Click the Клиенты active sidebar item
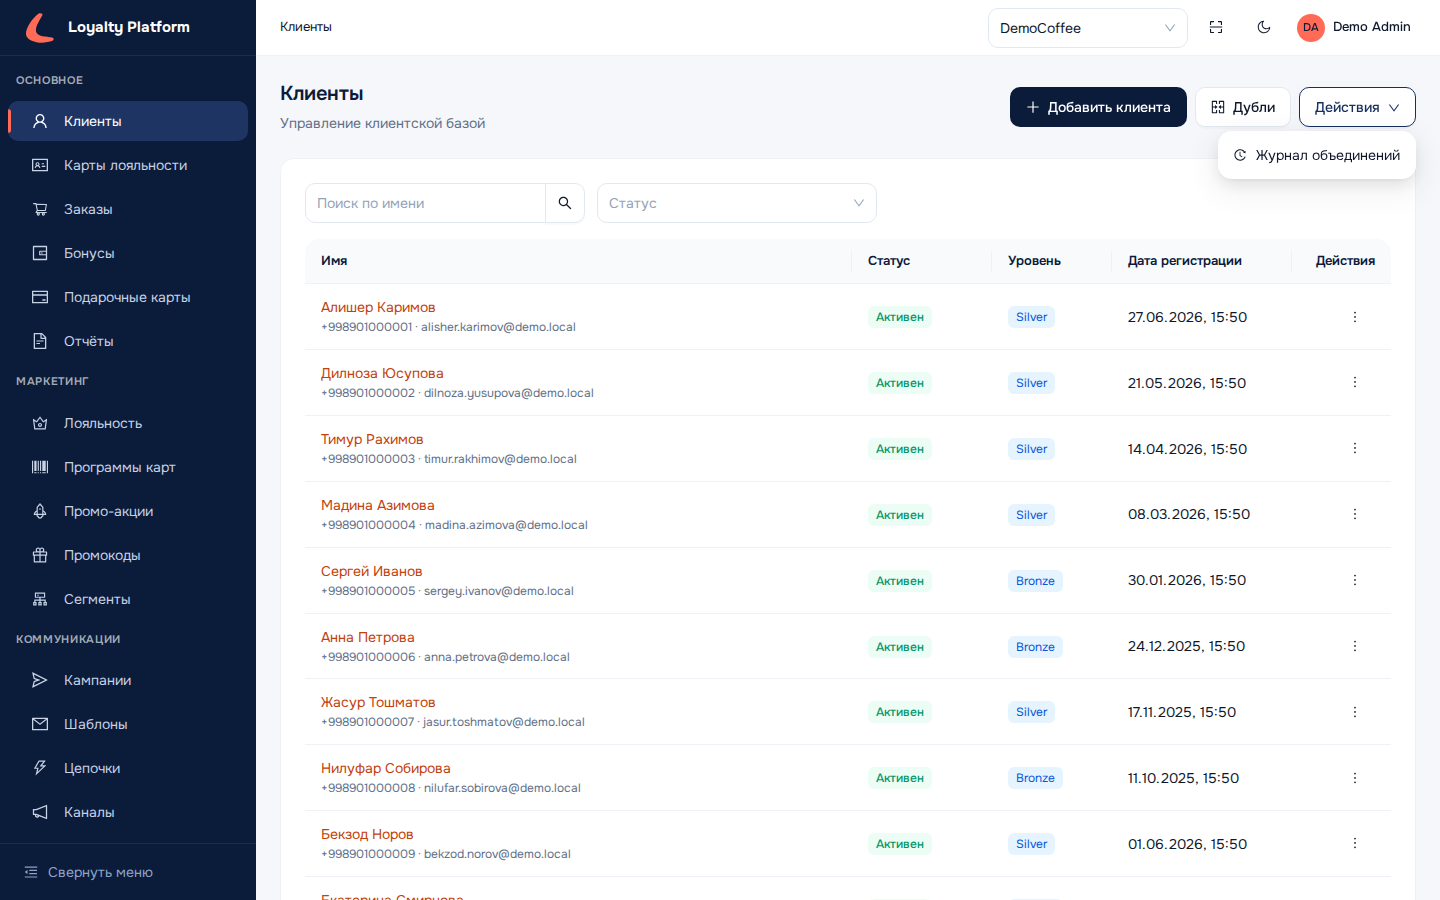 (128, 121)
